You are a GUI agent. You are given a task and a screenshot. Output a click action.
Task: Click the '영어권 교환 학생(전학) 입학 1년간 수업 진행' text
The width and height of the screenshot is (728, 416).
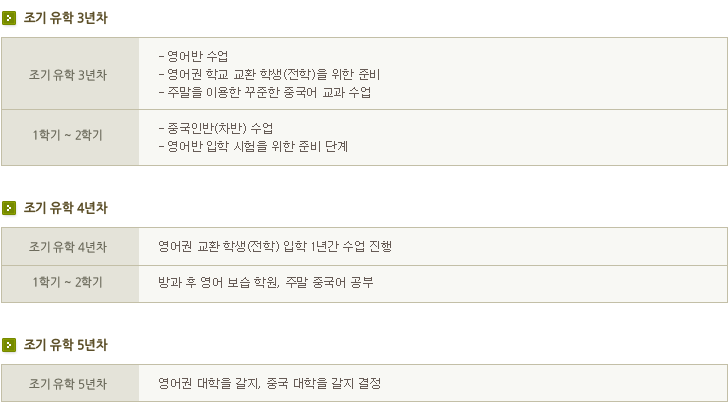click(282, 246)
